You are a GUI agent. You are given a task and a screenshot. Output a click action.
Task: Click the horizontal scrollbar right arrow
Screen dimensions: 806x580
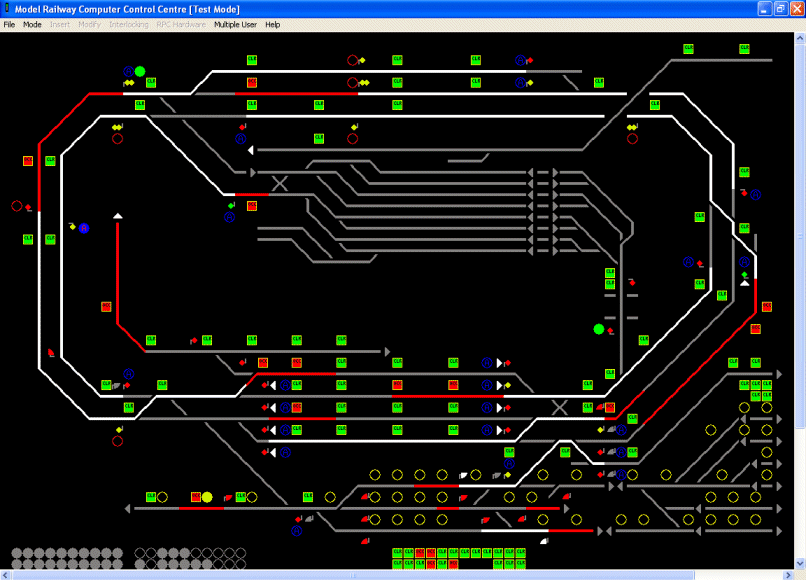789,575
